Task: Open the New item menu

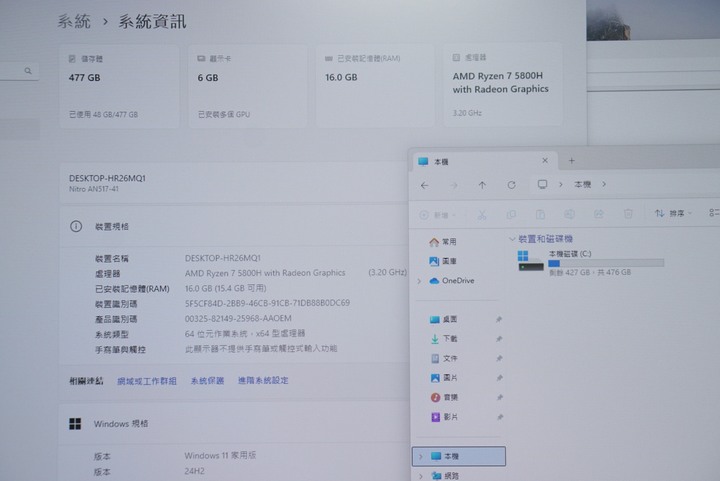Action: (438, 215)
